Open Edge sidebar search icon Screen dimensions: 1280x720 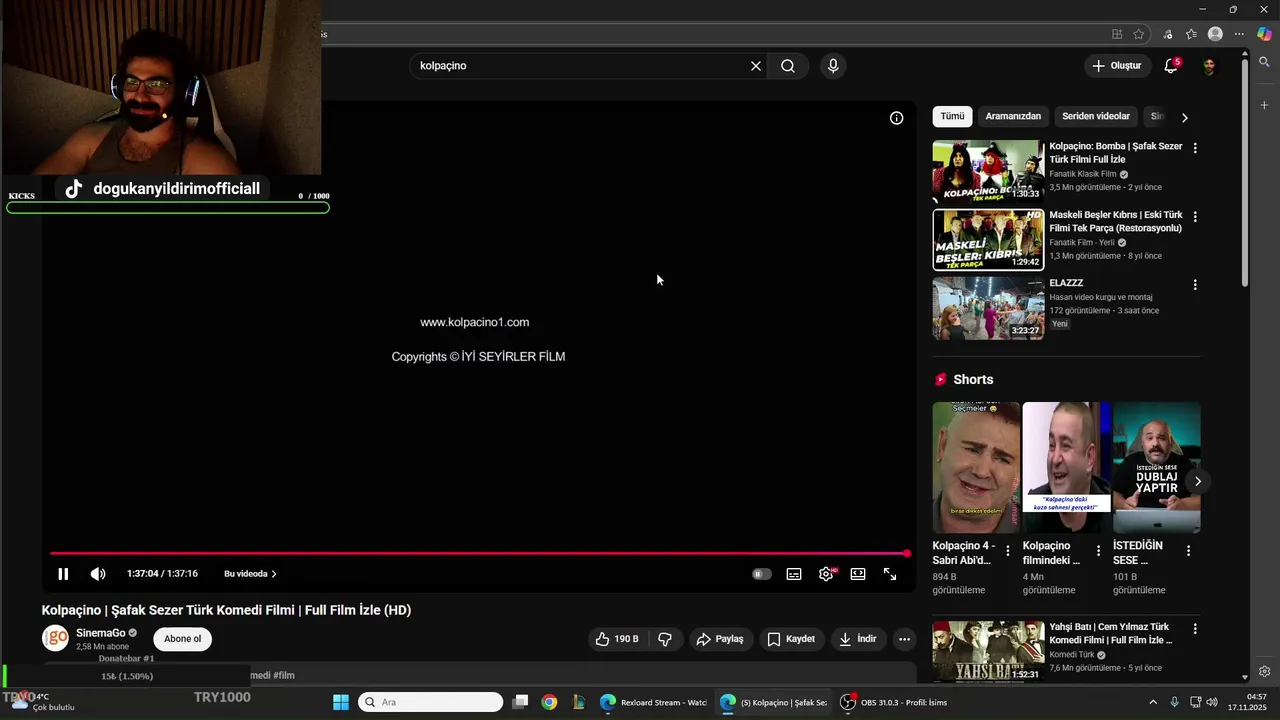tap(1265, 64)
